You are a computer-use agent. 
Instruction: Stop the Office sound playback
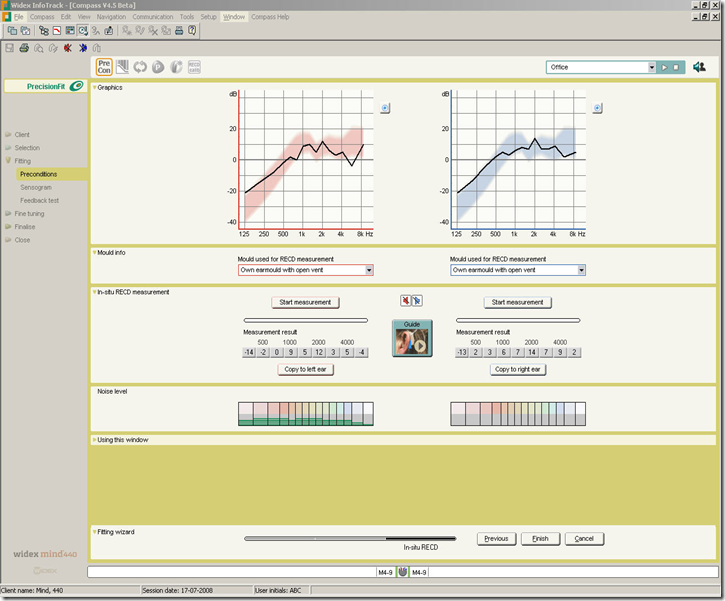(x=676, y=67)
